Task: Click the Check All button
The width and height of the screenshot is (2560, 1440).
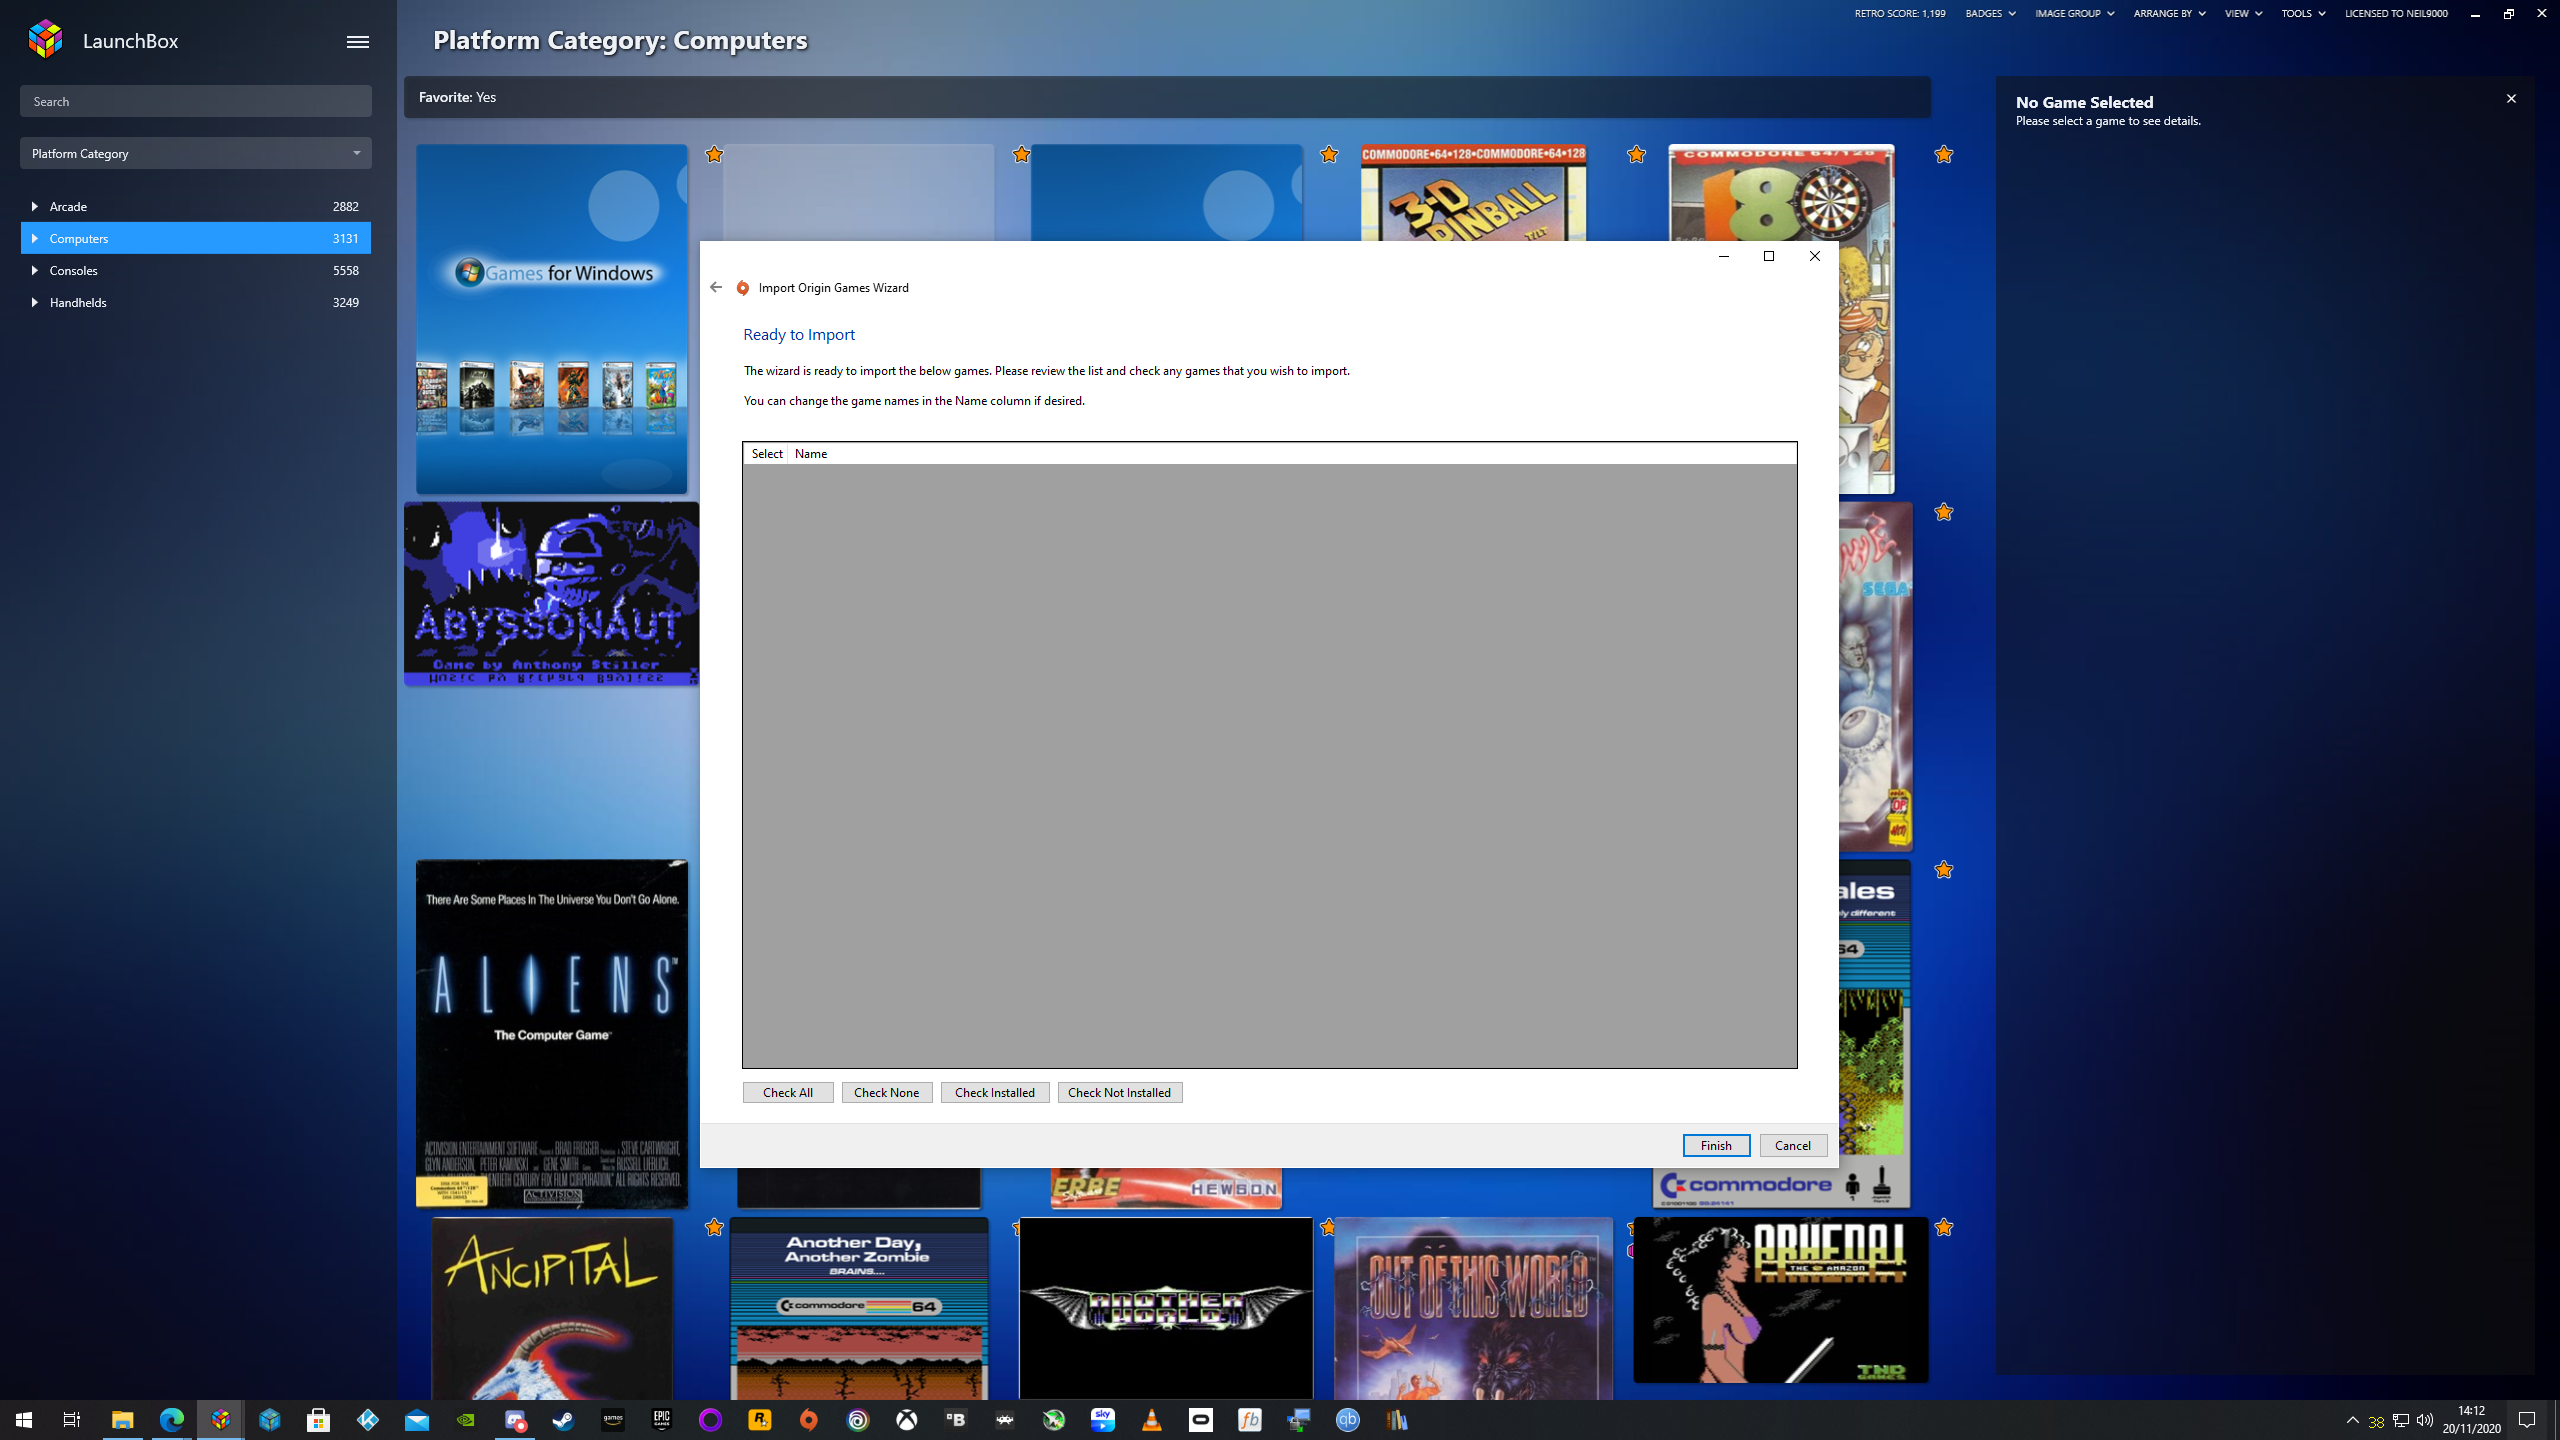Action: tap(788, 1092)
